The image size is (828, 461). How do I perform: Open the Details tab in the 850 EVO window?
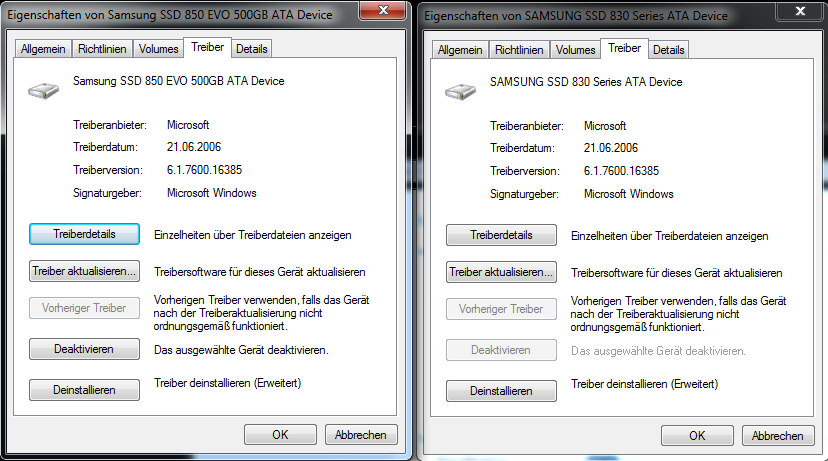[x=251, y=49]
